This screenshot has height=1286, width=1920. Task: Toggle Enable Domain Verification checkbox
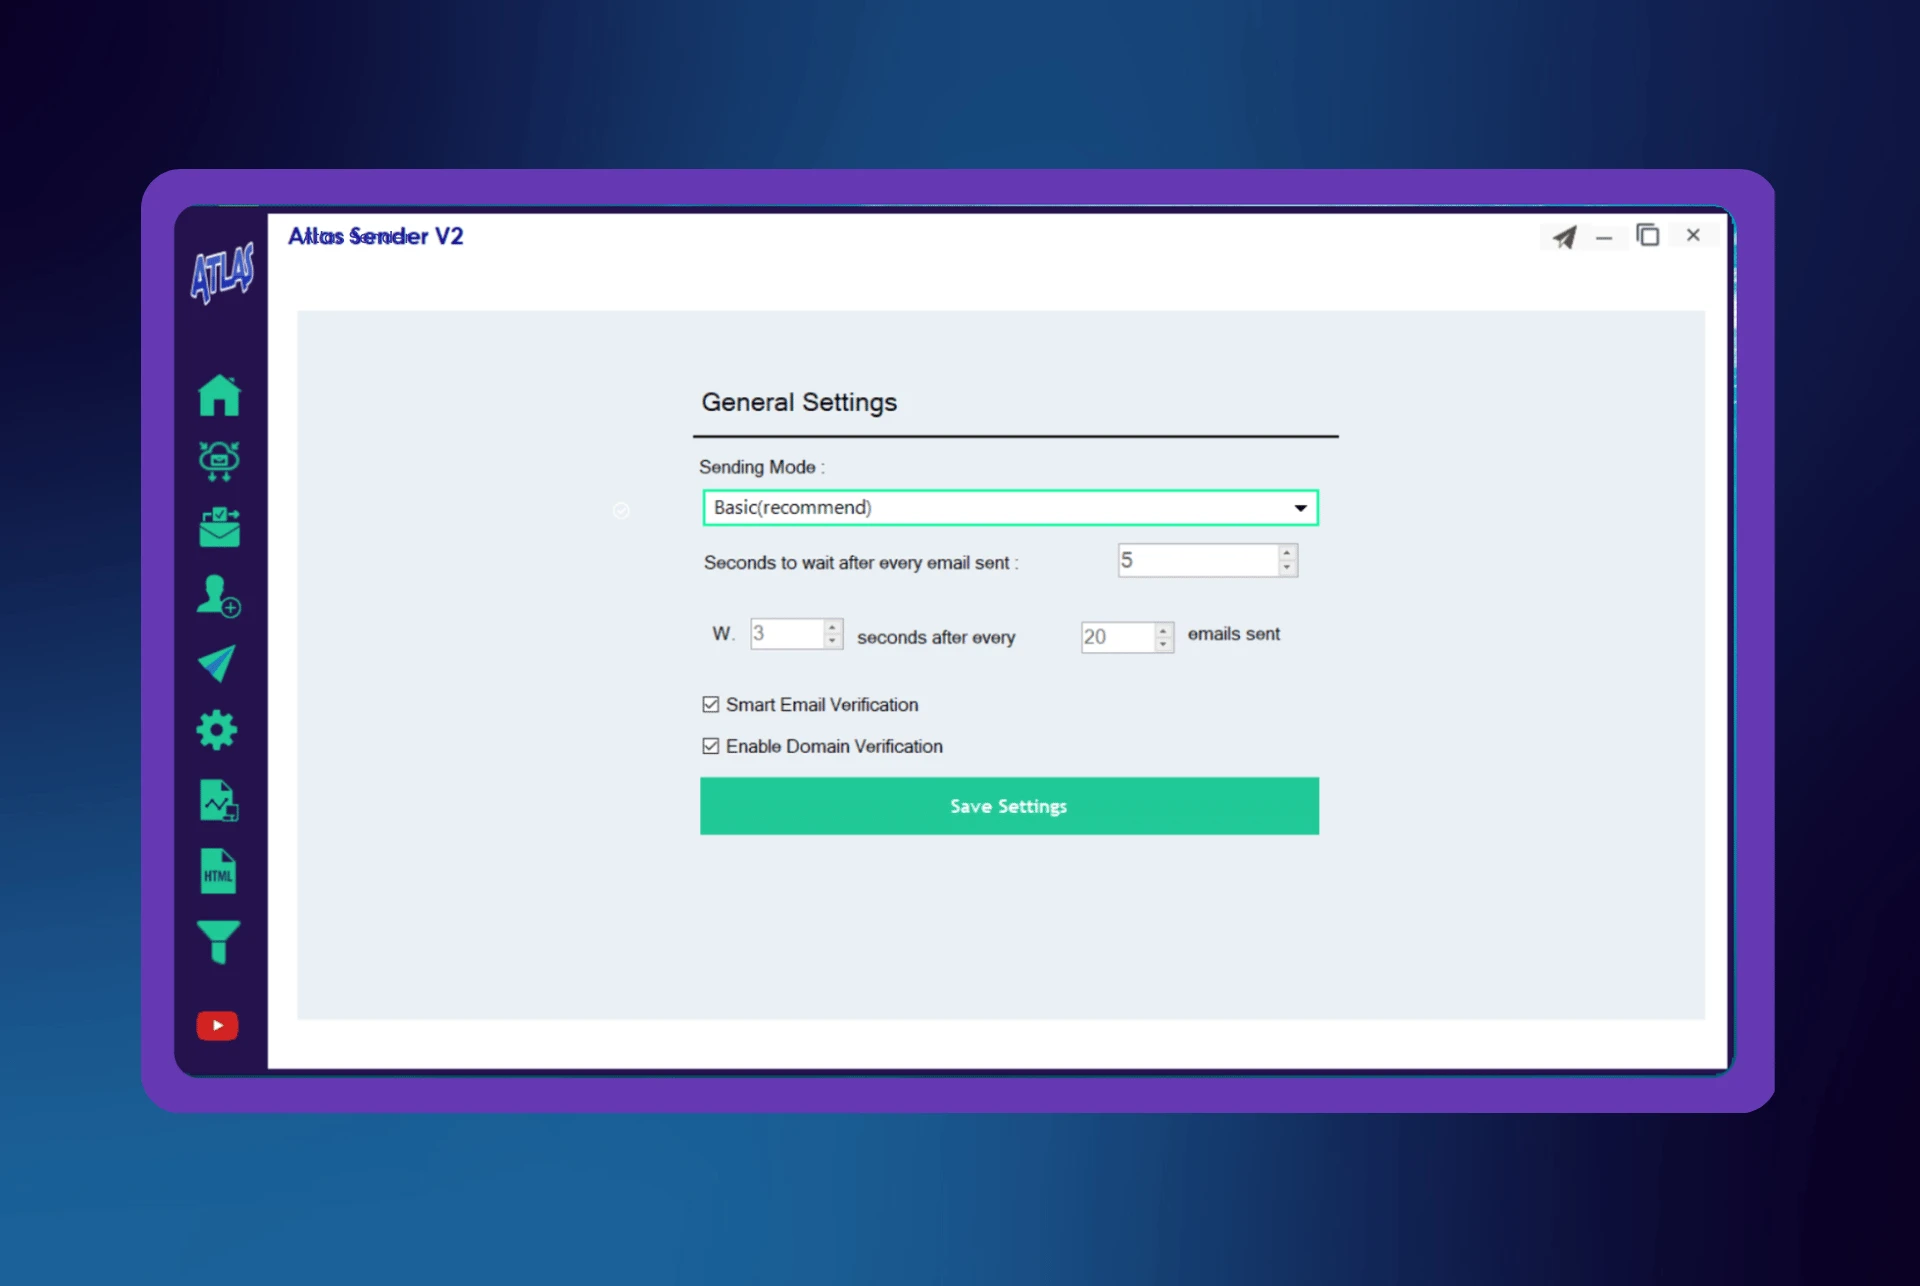pyautogui.click(x=711, y=747)
